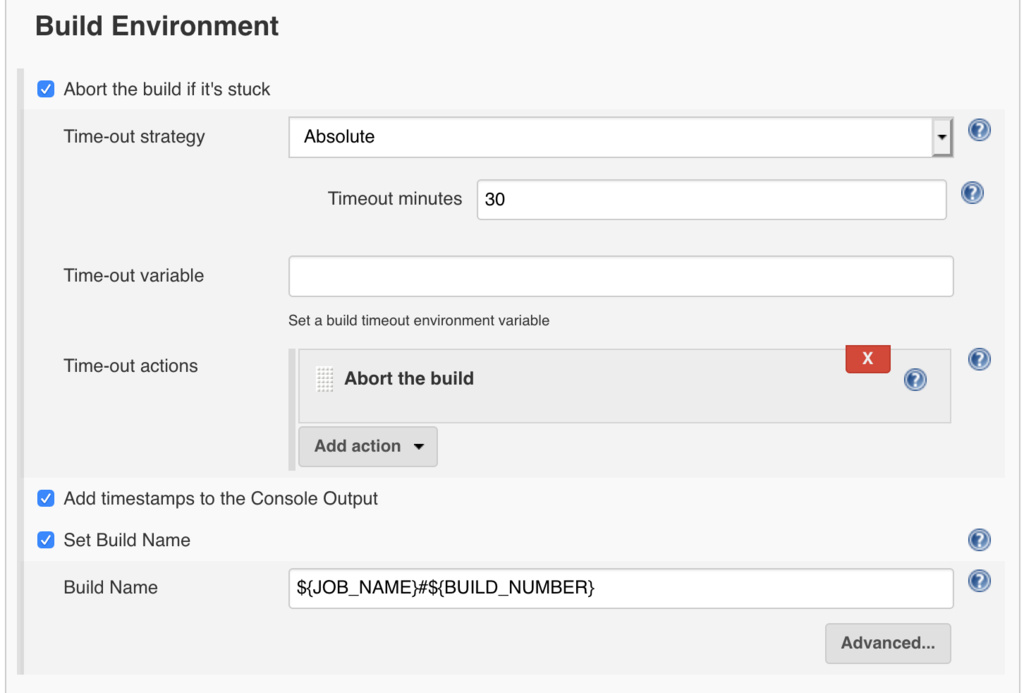The height and width of the screenshot is (693, 1024).
Task: Open help for the Build Name field
Action: (x=979, y=581)
